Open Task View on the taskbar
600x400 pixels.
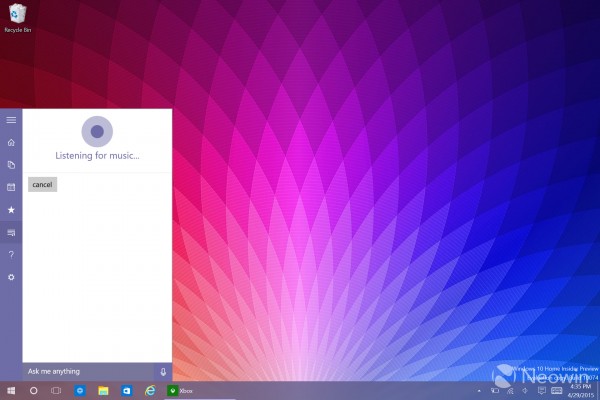tap(56, 390)
